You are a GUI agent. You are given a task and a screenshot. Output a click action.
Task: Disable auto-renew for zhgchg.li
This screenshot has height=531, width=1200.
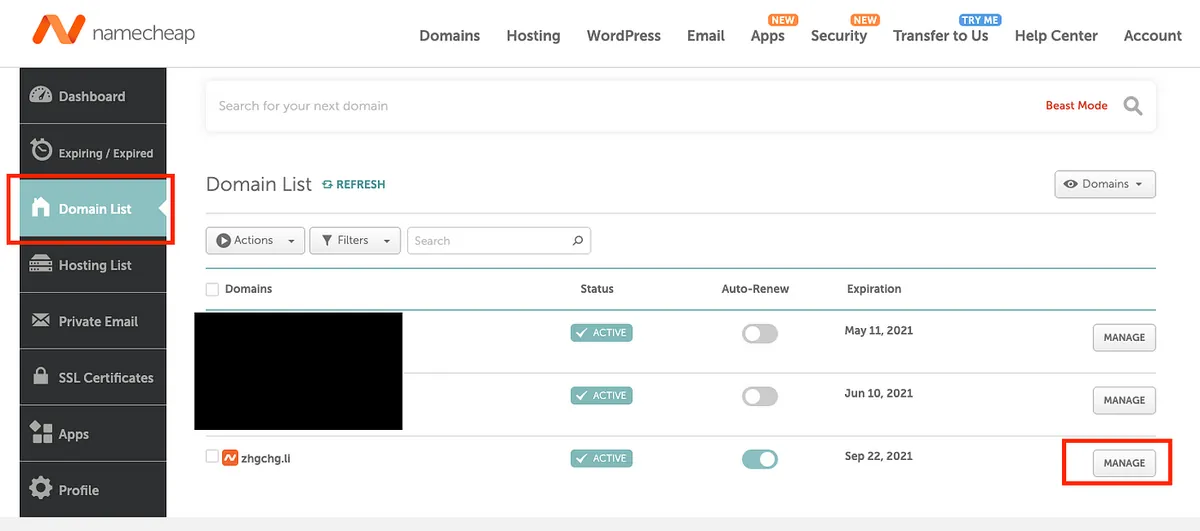point(759,459)
